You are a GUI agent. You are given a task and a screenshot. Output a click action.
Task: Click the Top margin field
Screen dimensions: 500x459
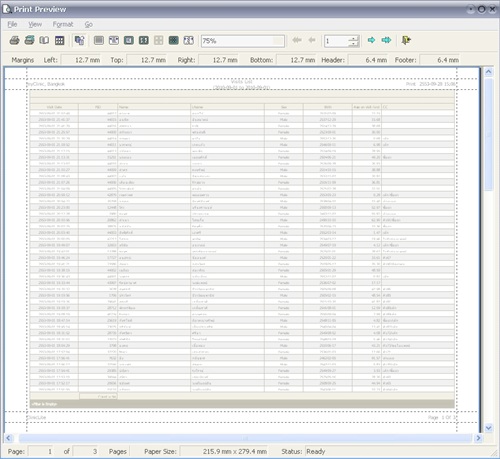(147, 60)
